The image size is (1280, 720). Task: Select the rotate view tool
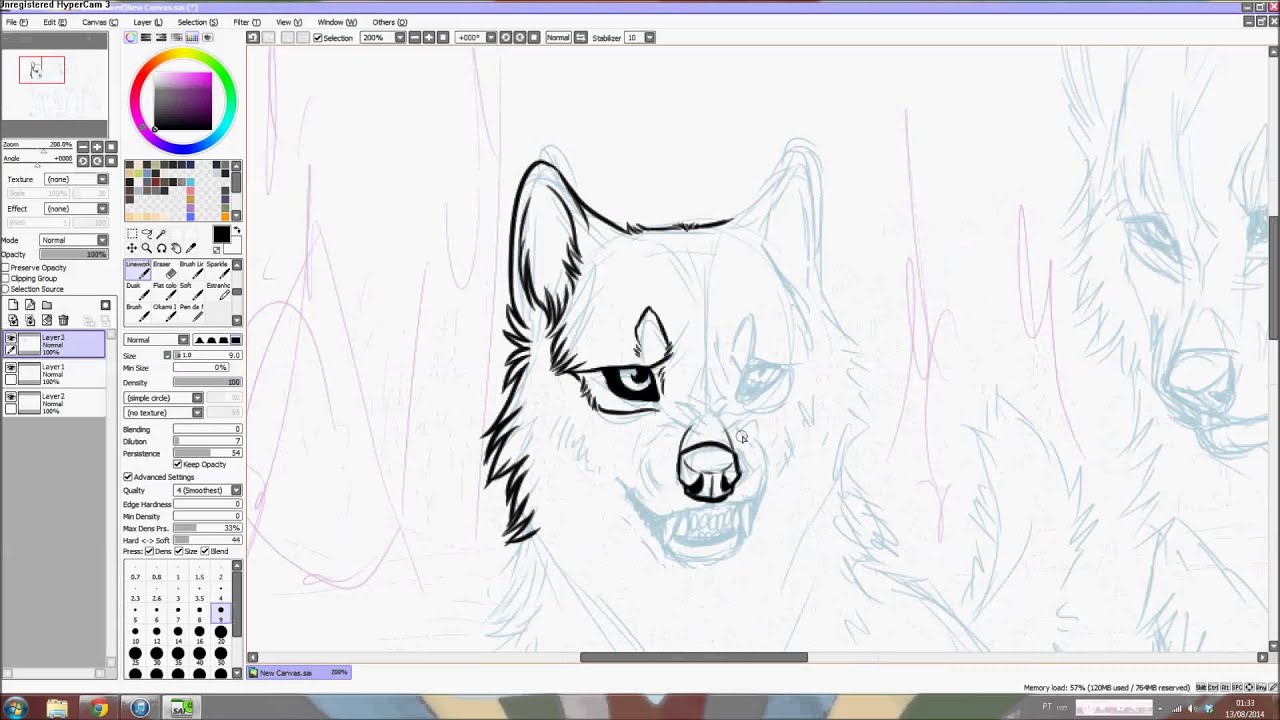162,248
